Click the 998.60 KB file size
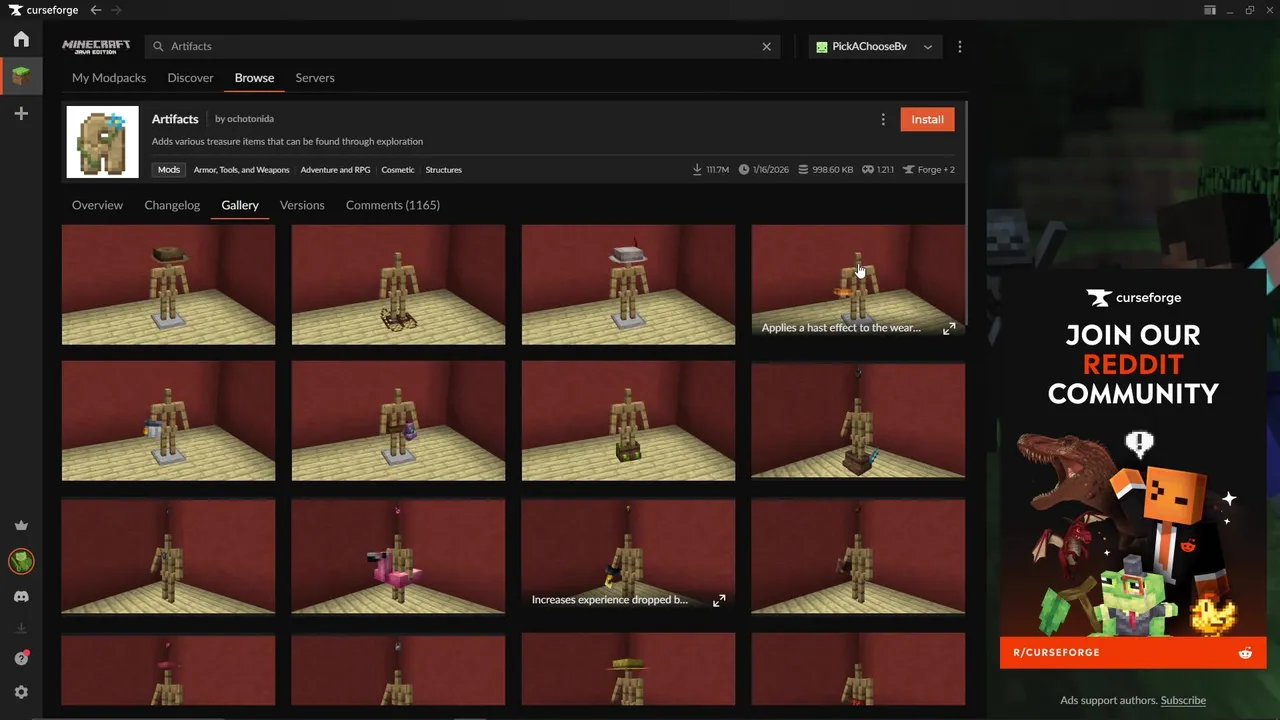This screenshot has width=1280, height=720. 825,170
